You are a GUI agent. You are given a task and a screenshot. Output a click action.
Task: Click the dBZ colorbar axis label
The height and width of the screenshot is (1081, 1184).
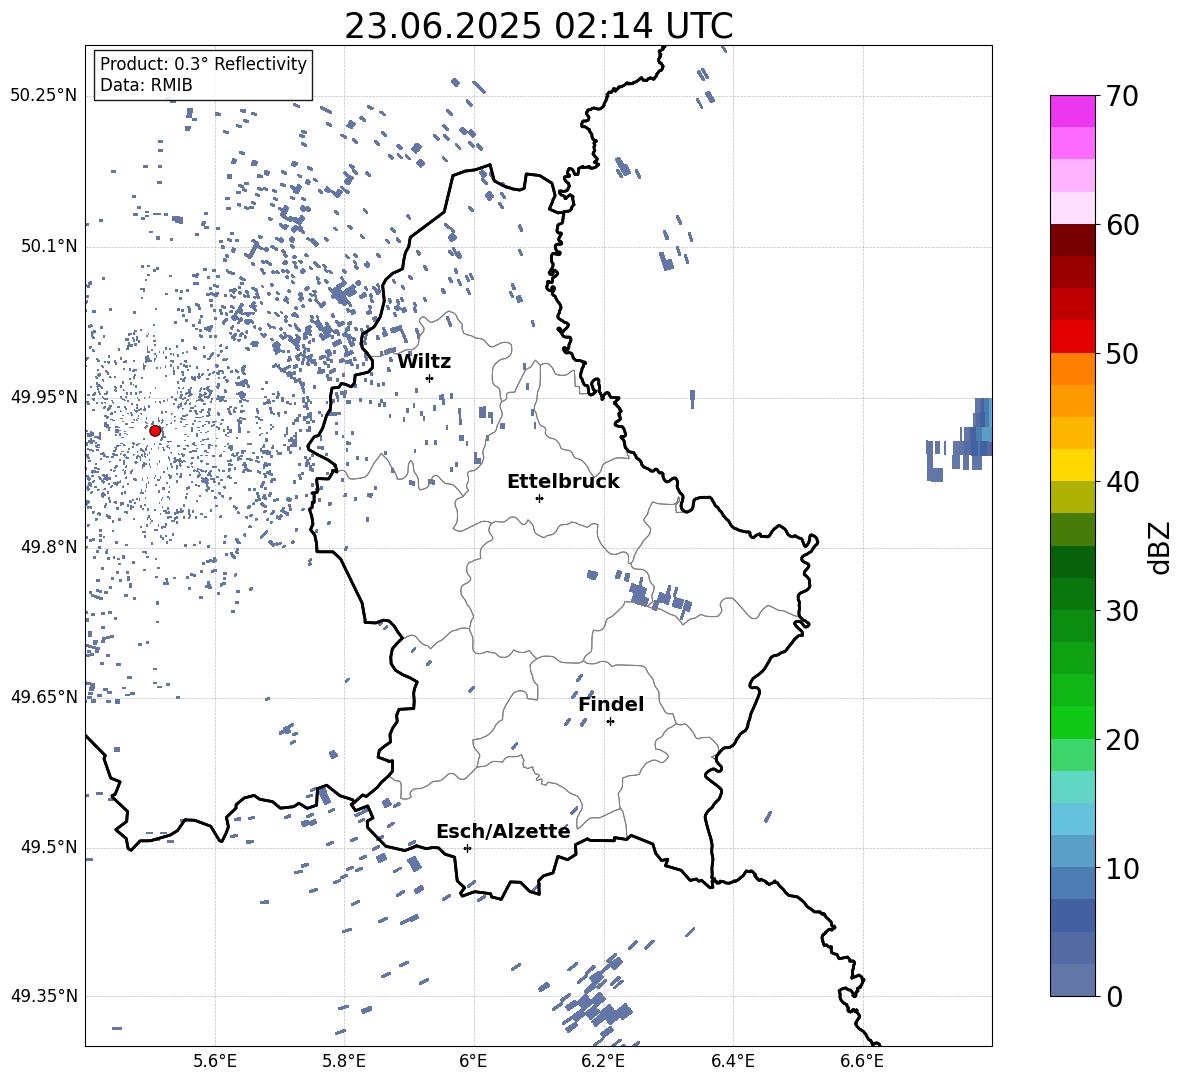[1159, 547]
